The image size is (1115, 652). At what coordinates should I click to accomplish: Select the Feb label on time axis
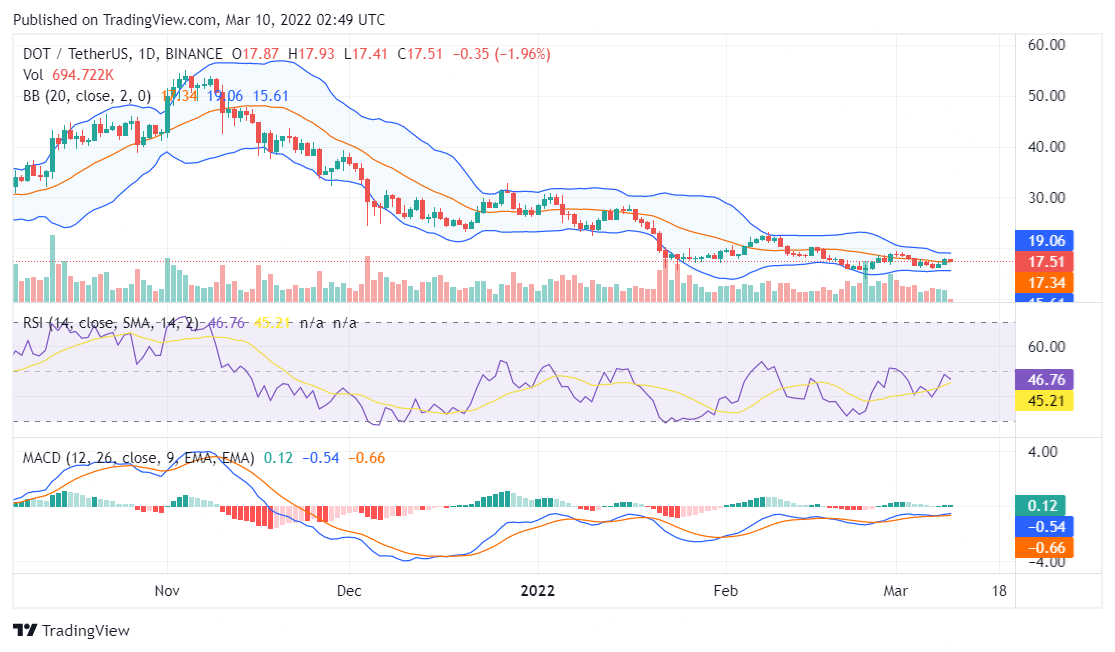click(725, 591)
